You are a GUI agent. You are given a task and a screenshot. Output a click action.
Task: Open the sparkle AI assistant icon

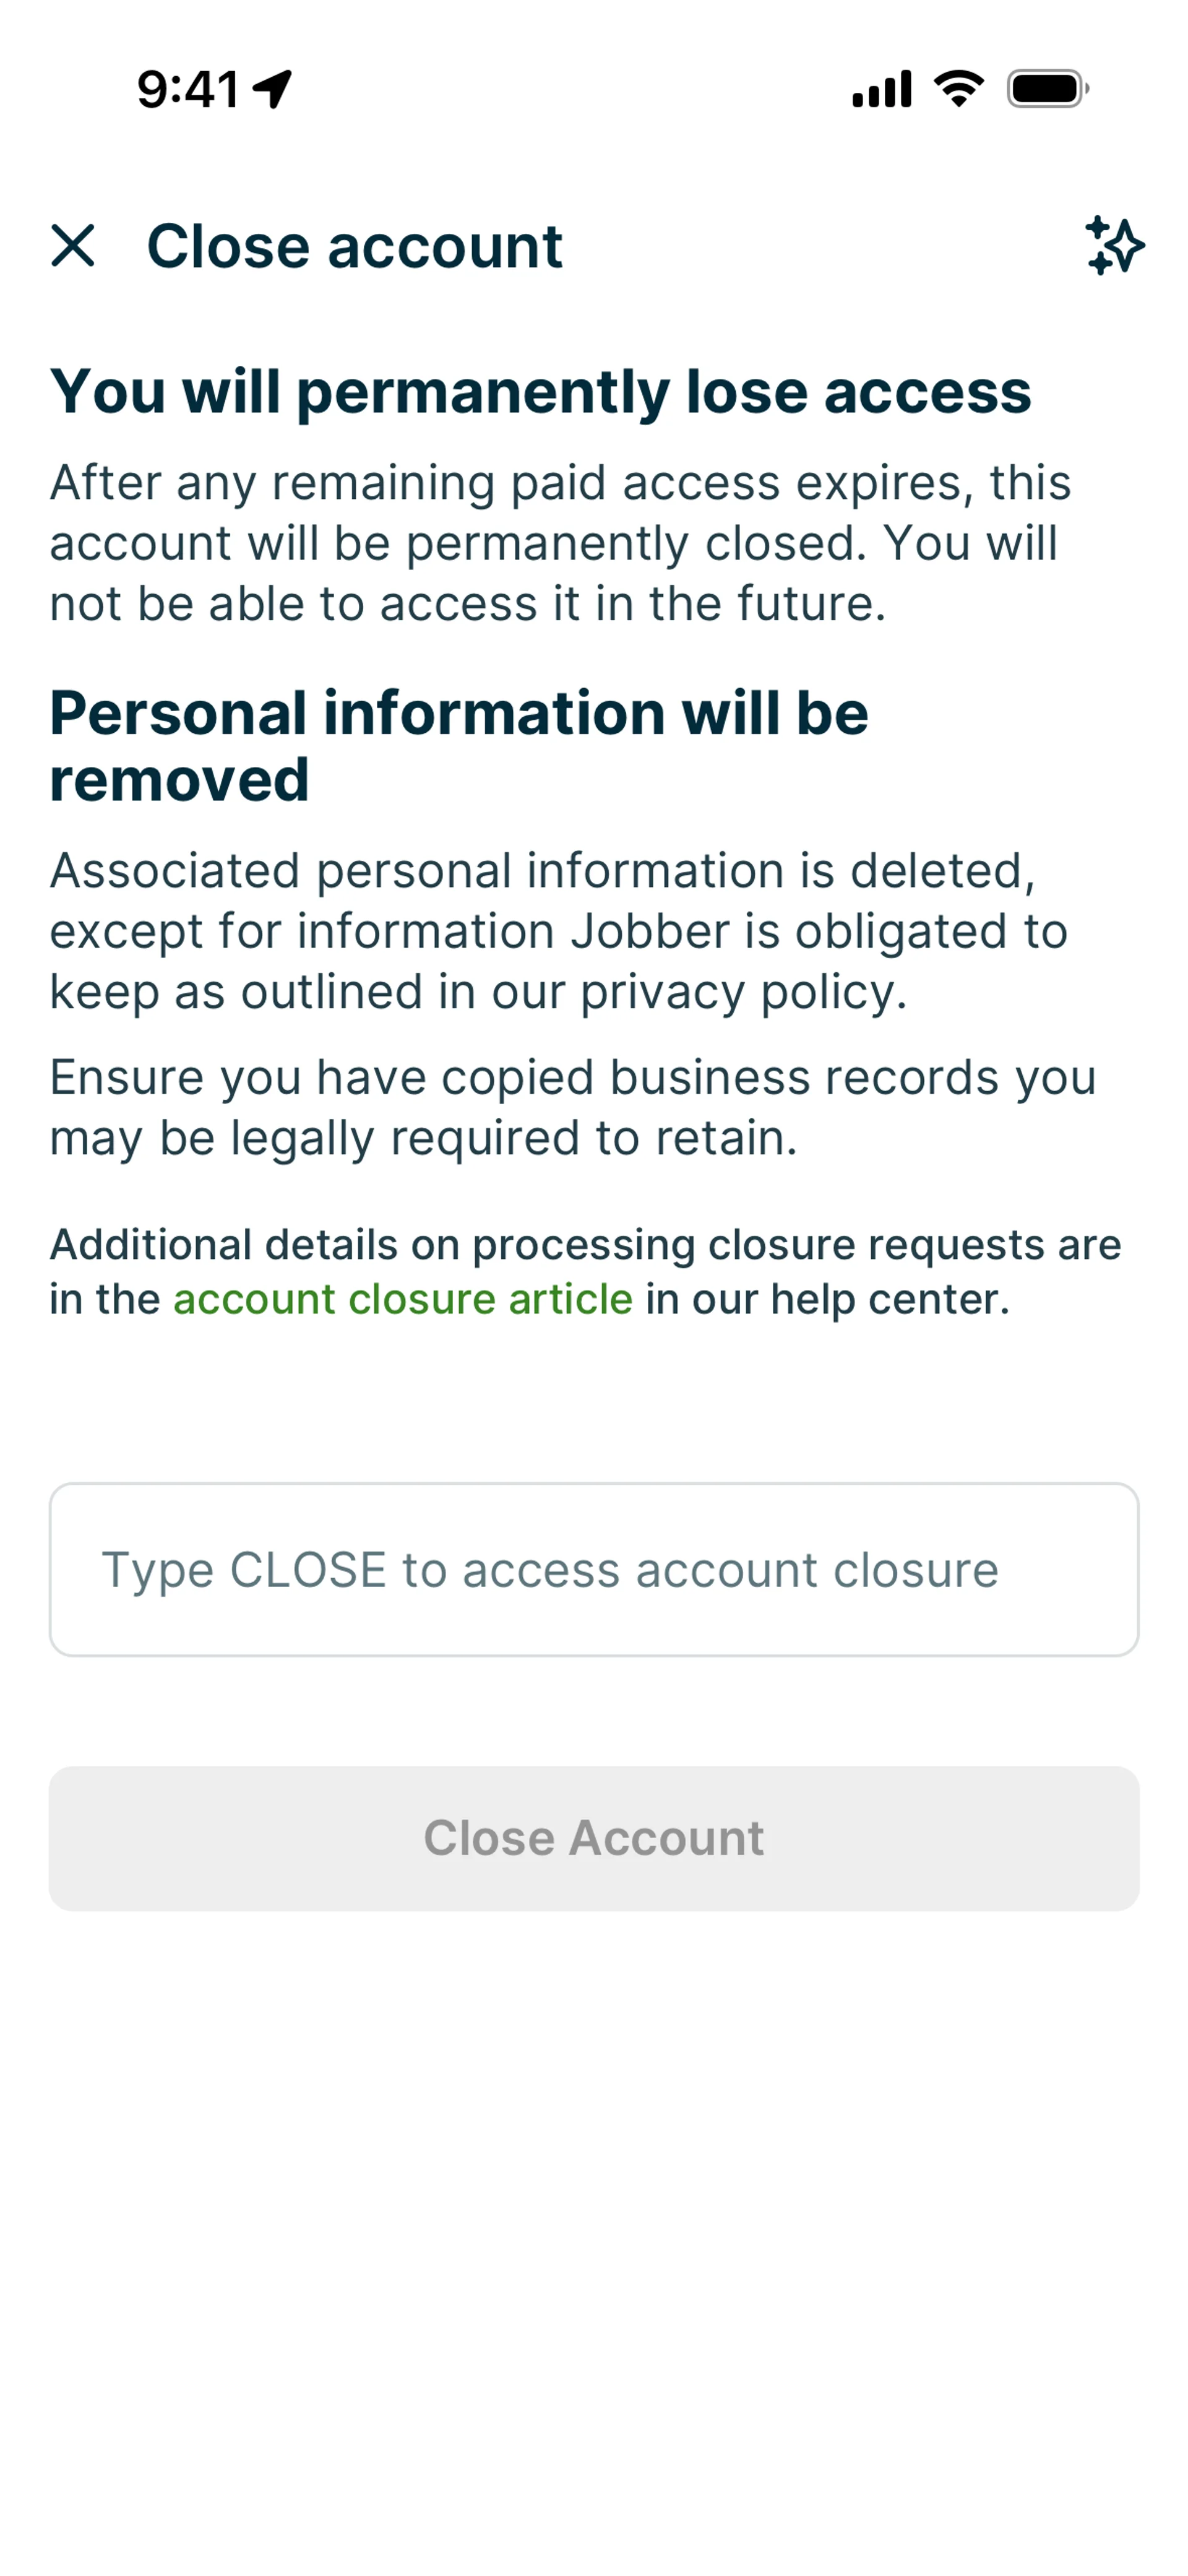[x=1114, y=246]
